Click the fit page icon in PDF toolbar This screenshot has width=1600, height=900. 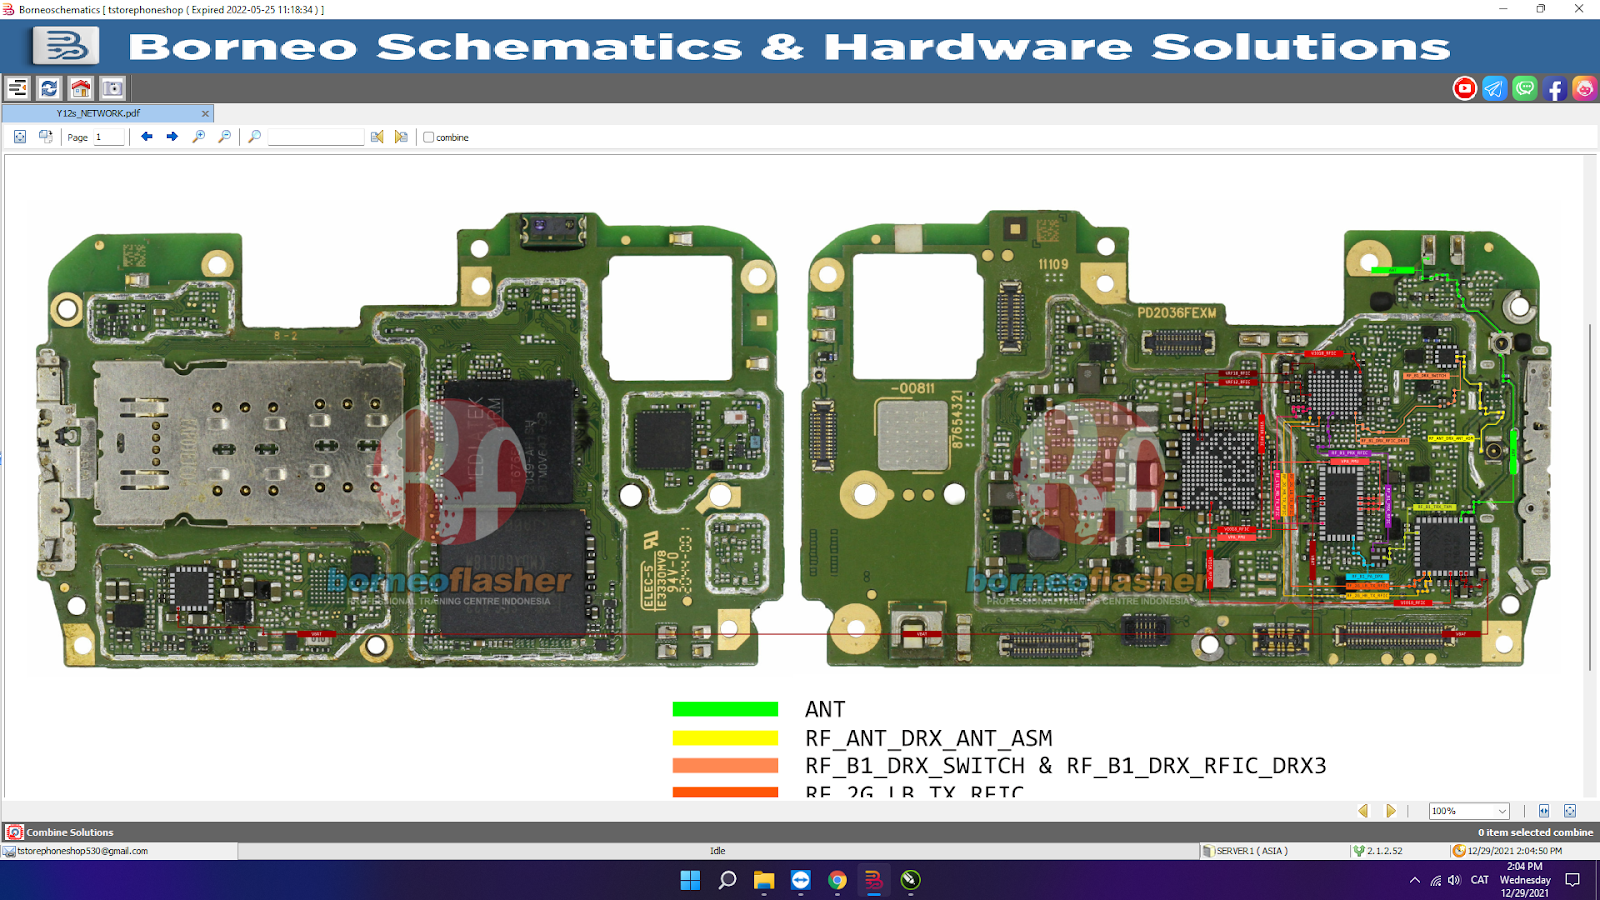click(x=20, y=137)
